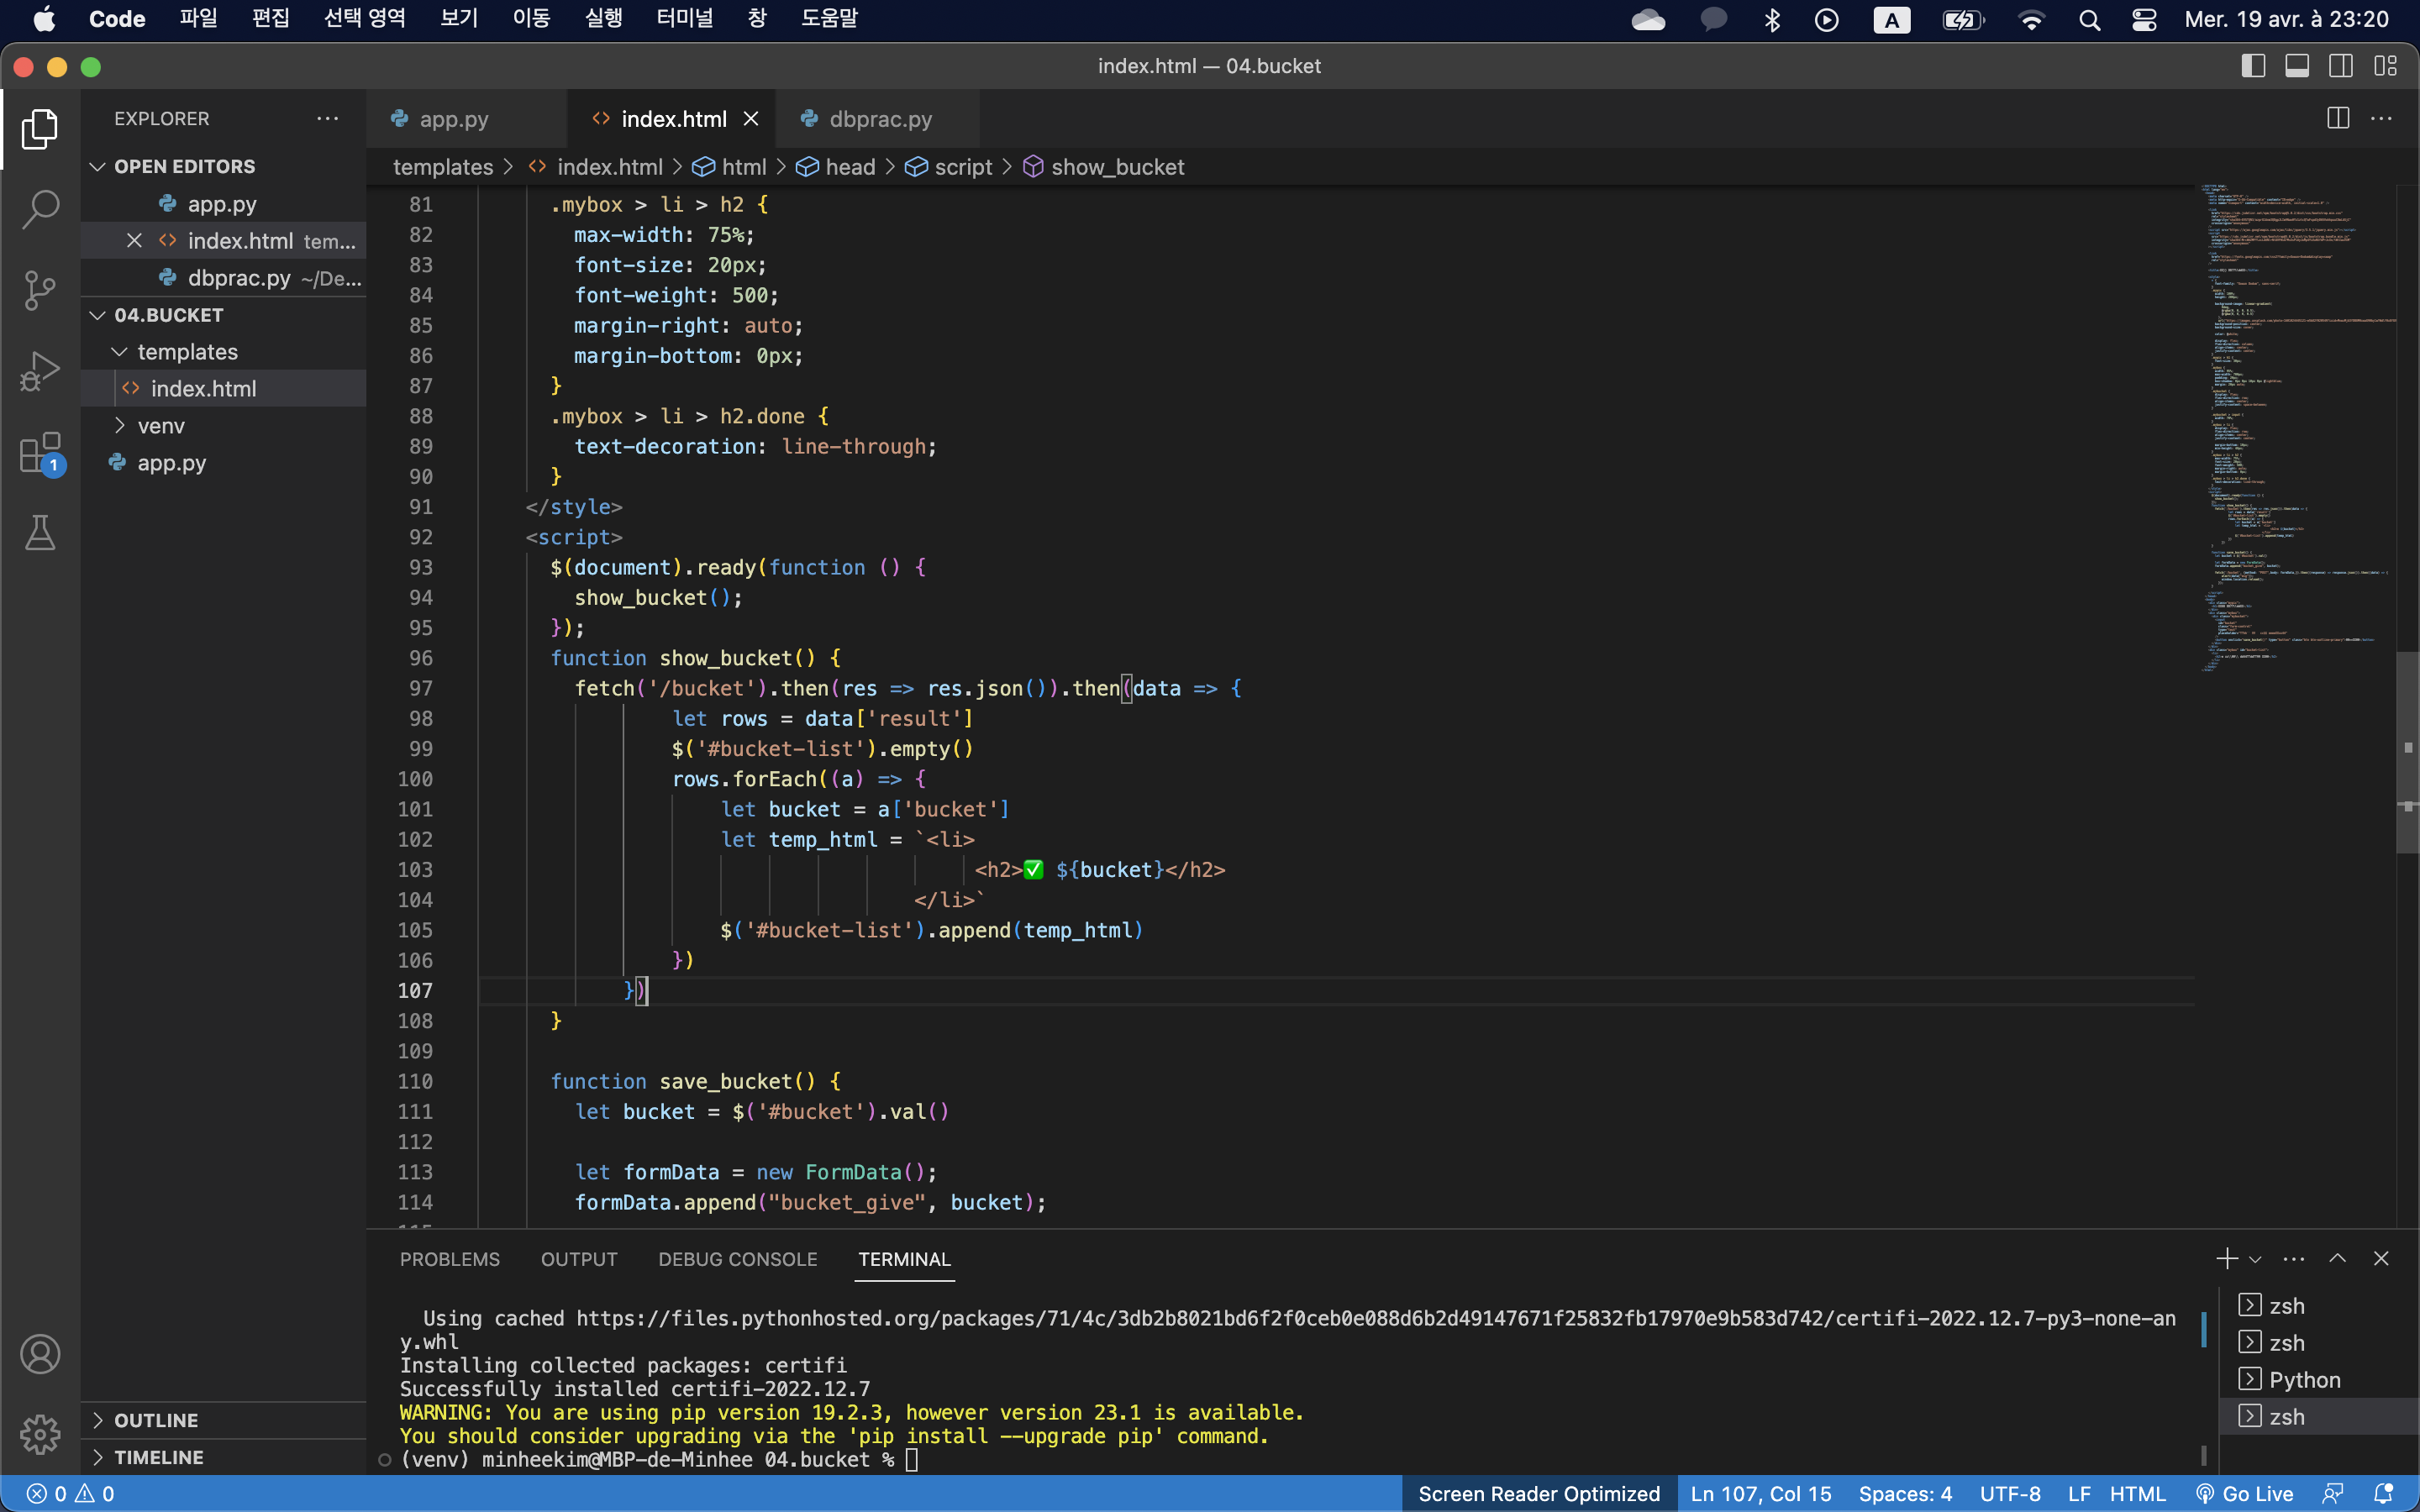The image size is (2420, 1512).
Task: Collapse the Open Editors section
Action: 223,166
